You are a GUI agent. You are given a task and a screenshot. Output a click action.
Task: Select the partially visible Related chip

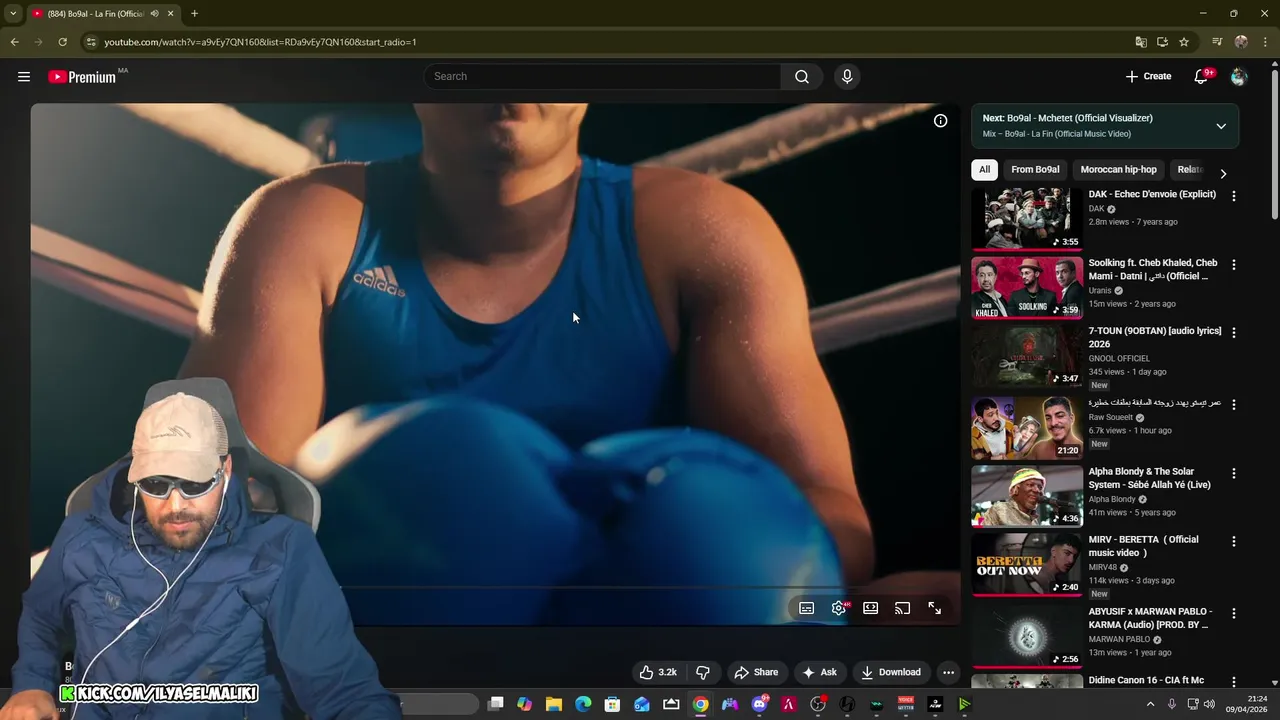point(1189,170)
